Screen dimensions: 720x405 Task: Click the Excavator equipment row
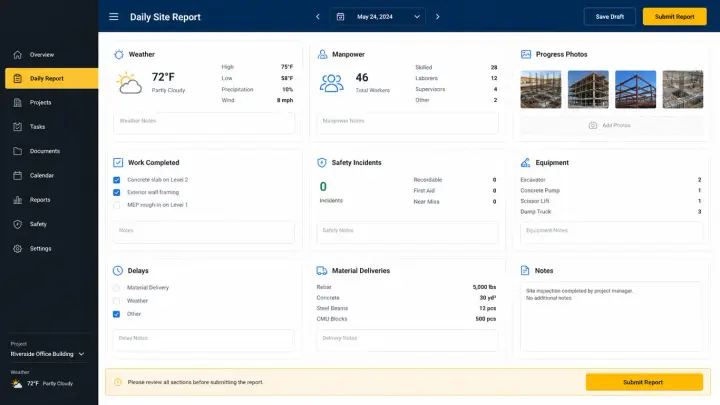(x=611, y=180)
